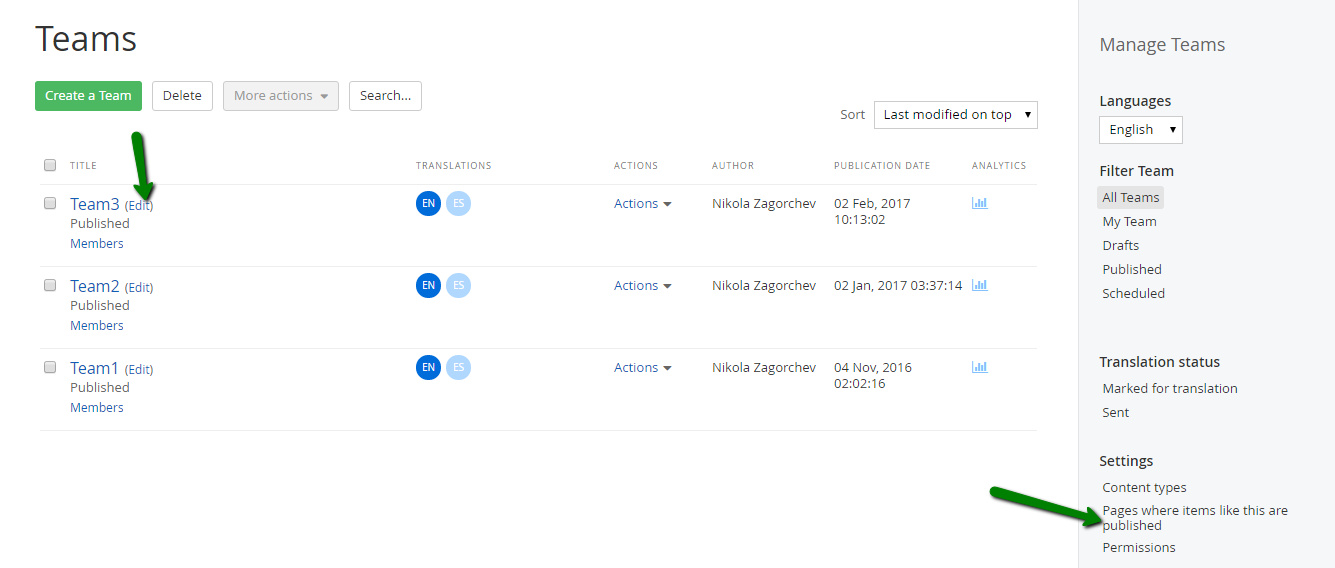The image size is (1335, 568).
Task: Open the Team2 title link
Action: tap(95, 286)
